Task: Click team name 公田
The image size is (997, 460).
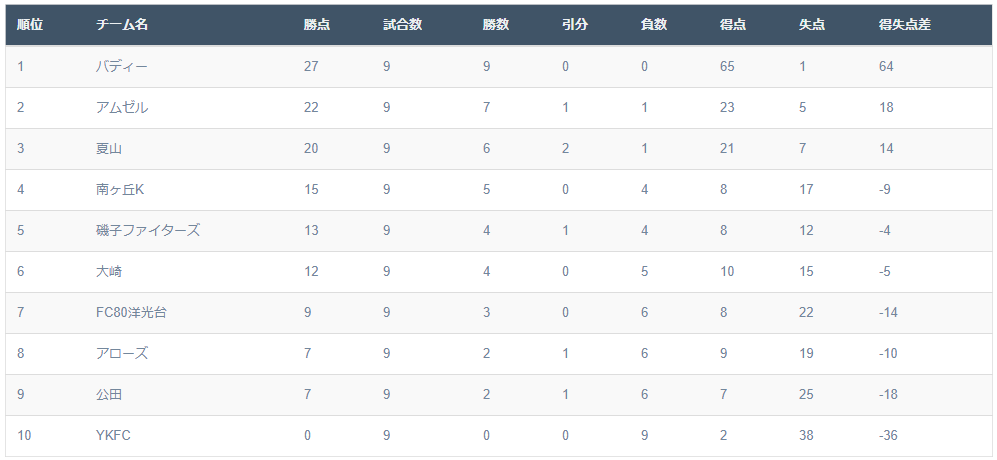Action: coord(109,394)
